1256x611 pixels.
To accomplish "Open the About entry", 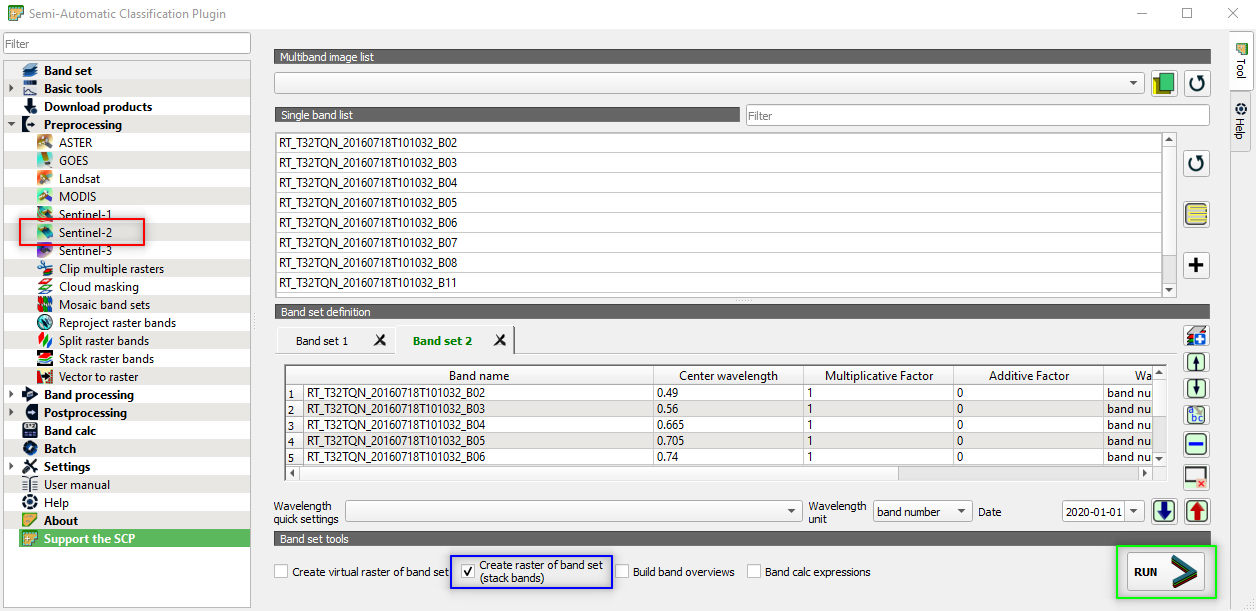I will [60, 521].
